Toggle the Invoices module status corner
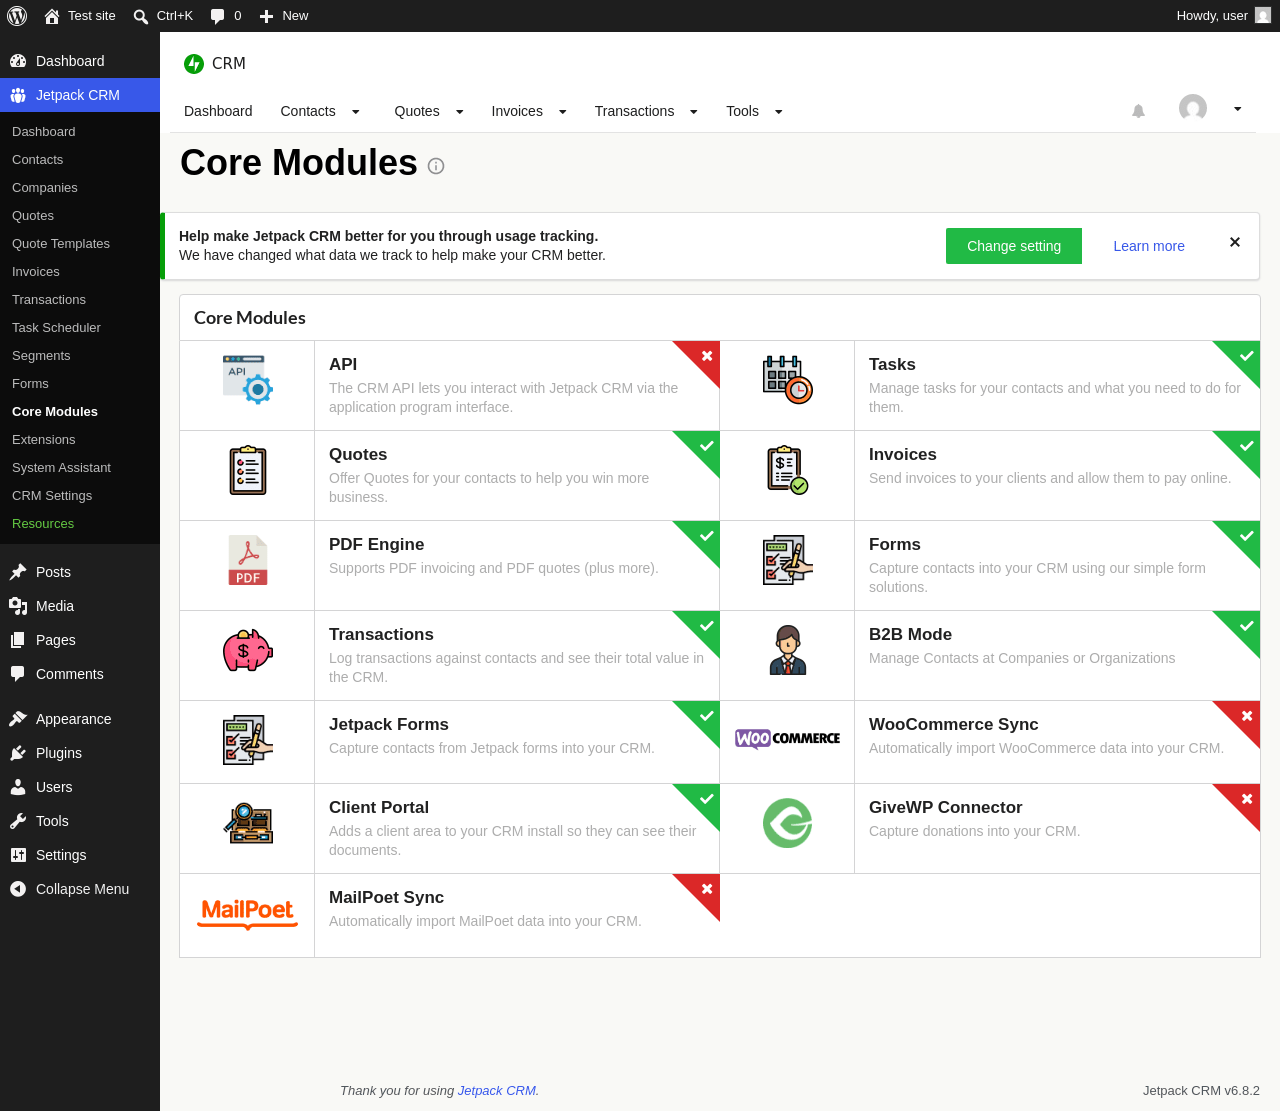The image size is (1280, 1111). point(1244,447)
